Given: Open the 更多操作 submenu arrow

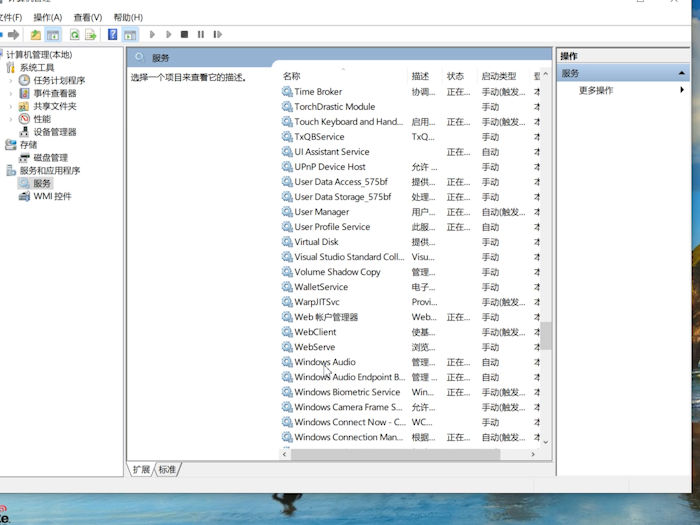Looking at the screenshot, I should [682, 90].
